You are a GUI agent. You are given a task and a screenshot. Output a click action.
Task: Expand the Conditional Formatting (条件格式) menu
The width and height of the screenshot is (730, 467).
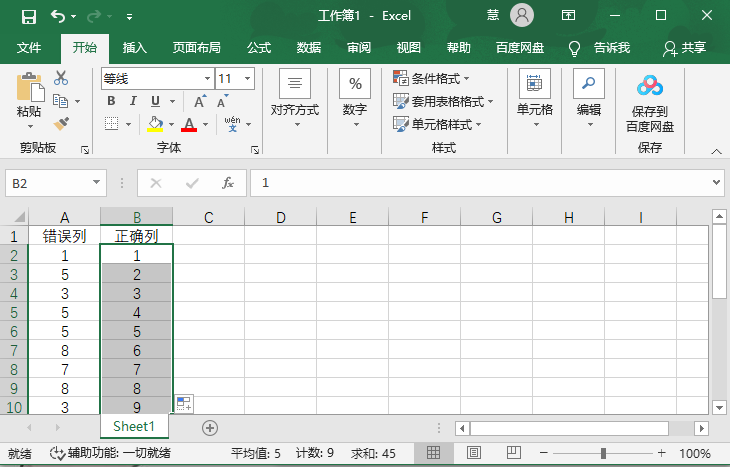(x=431, y=78)
